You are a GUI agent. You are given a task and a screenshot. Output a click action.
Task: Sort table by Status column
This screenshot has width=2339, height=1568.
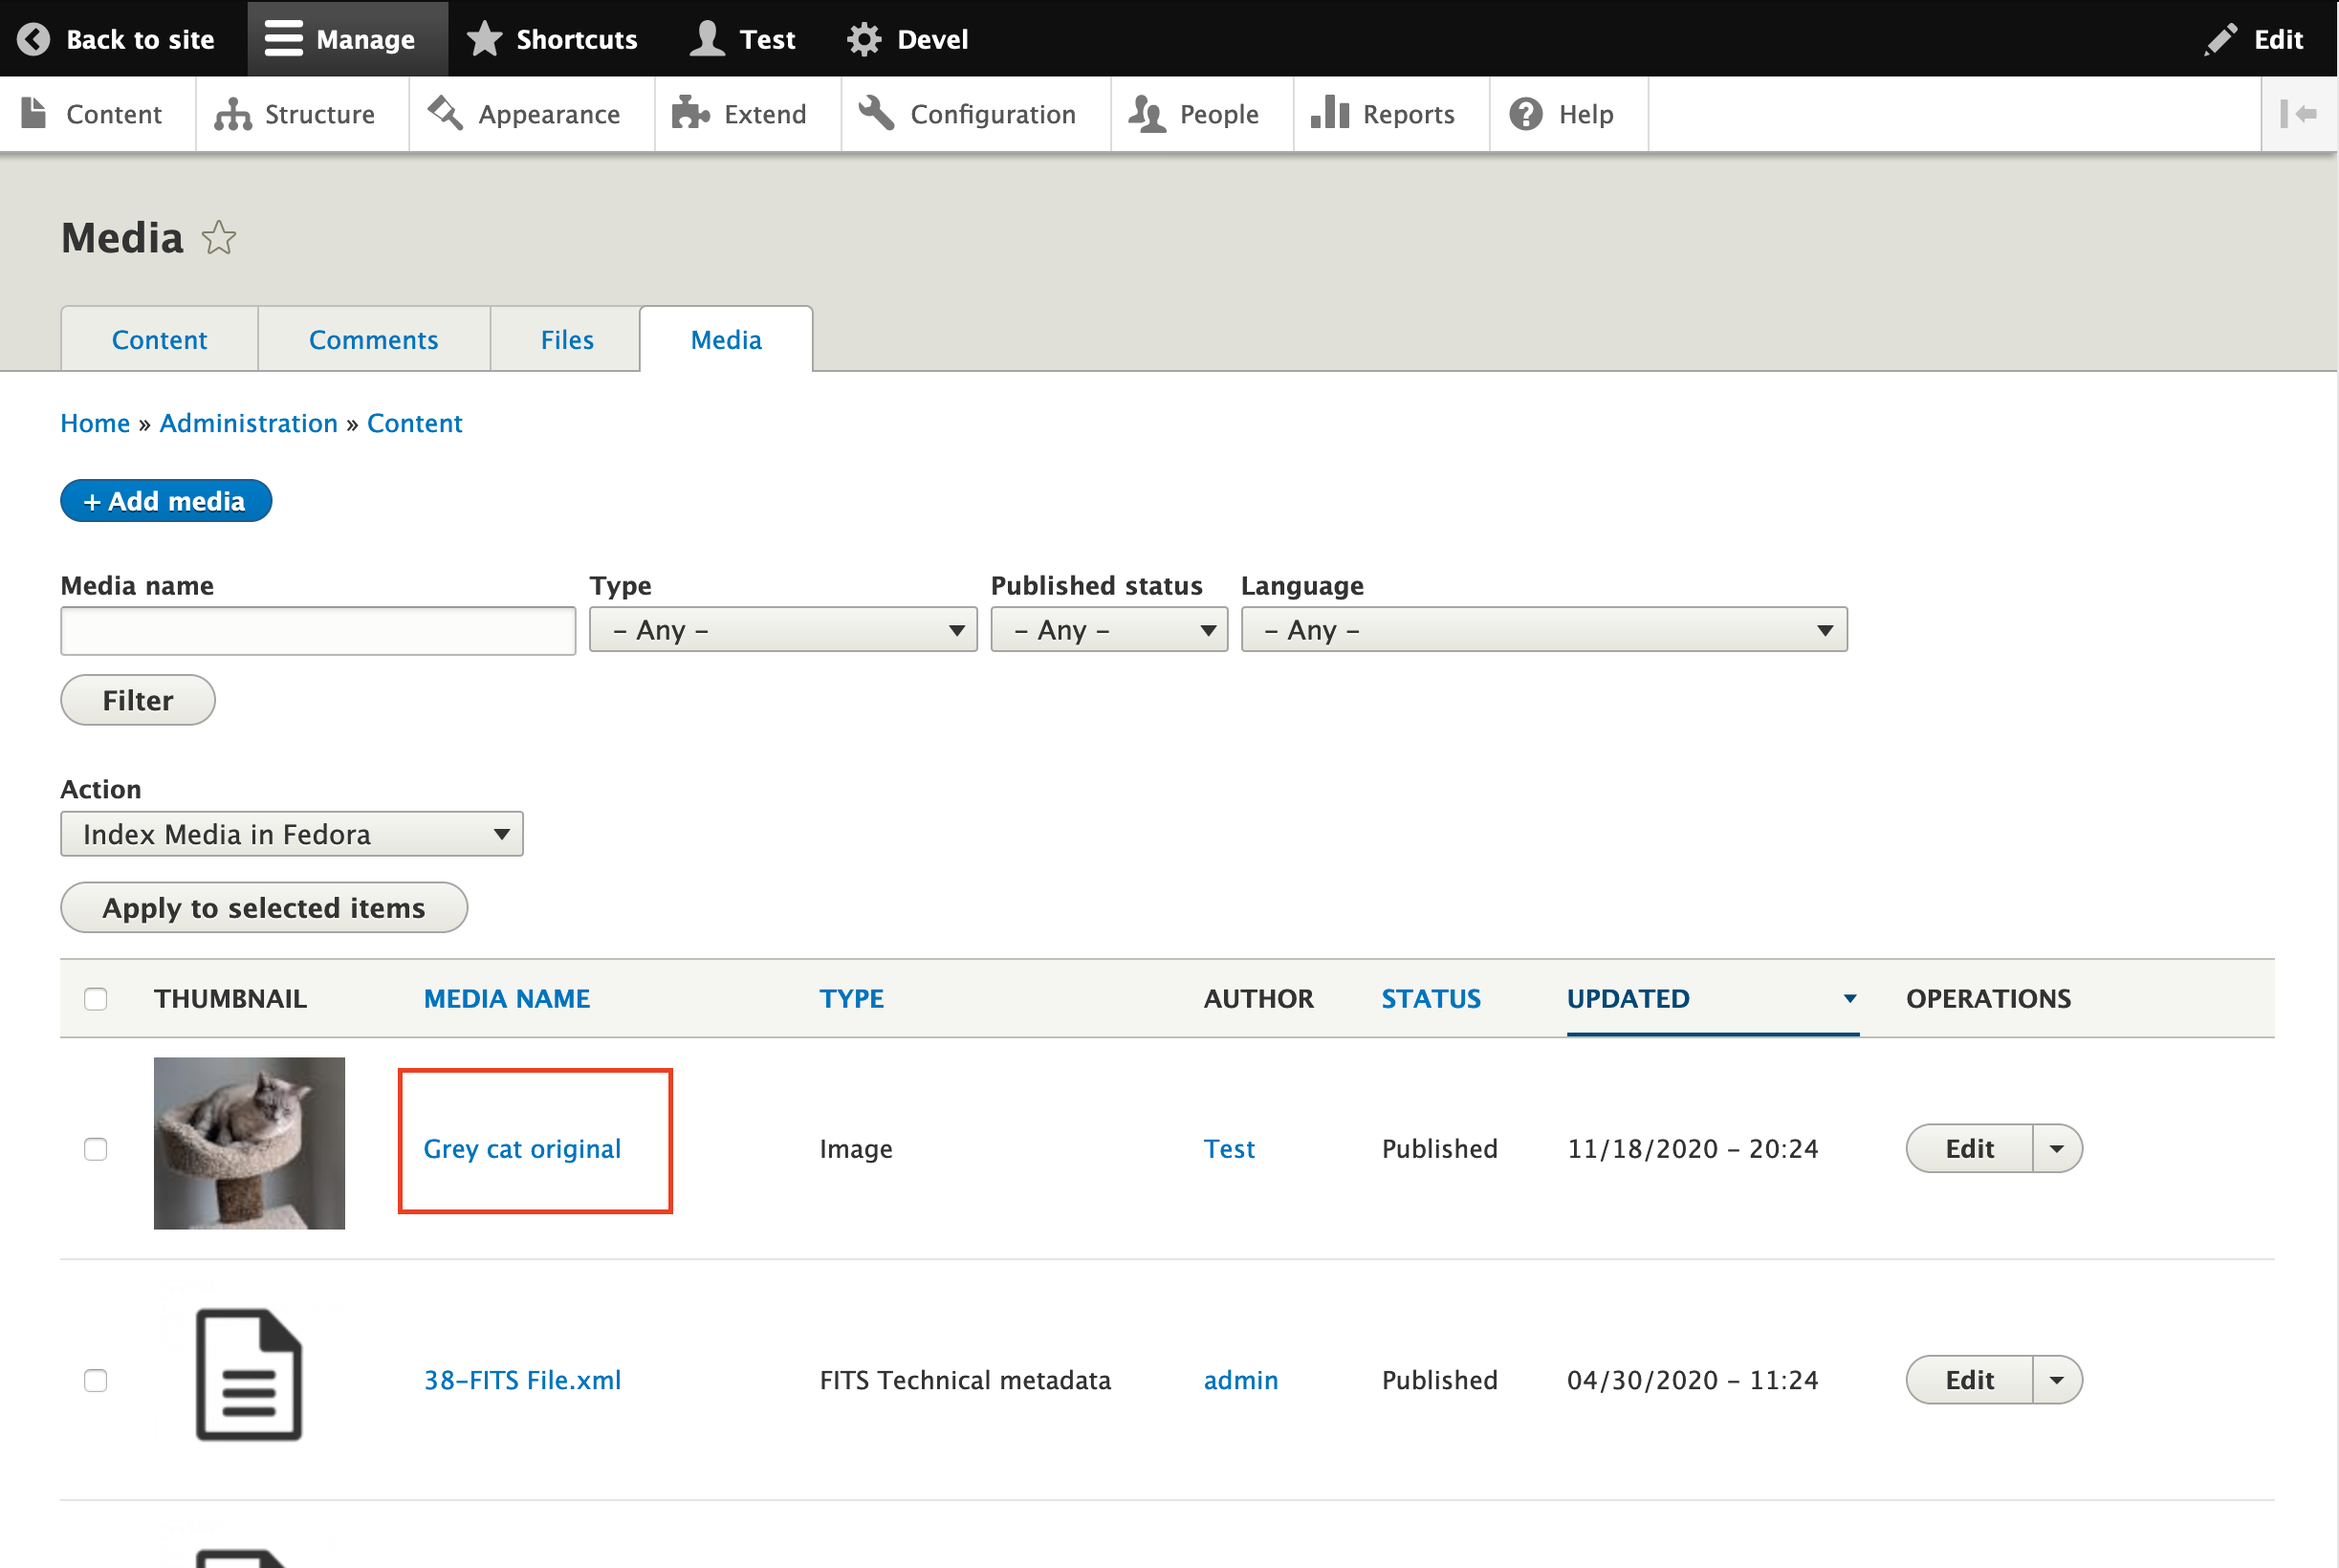click(1431, 998)
